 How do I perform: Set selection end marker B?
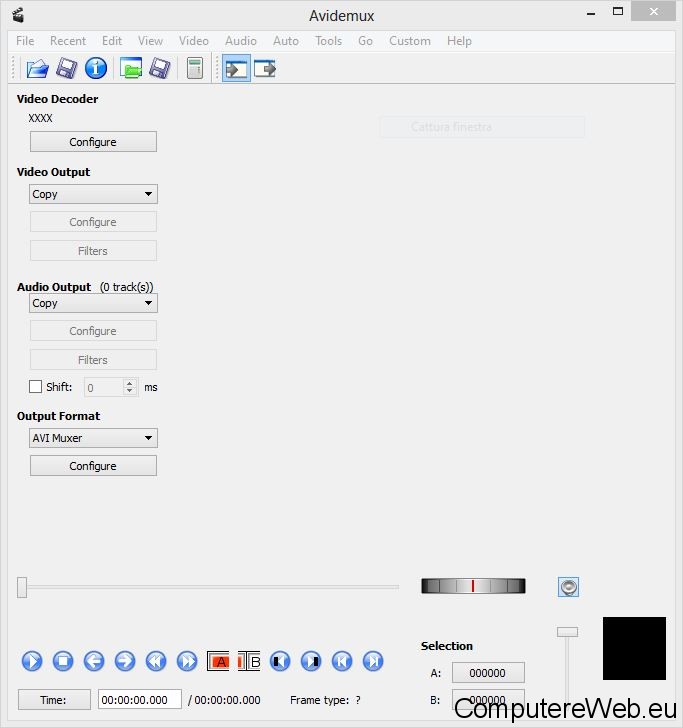coord(249,661)
